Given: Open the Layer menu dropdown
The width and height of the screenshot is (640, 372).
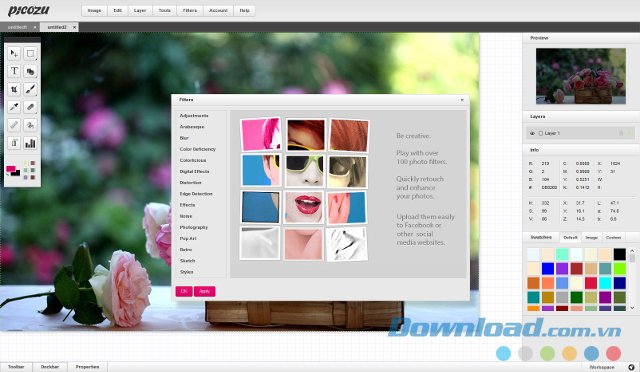Looking at the screenshot, I should (140, 11).
